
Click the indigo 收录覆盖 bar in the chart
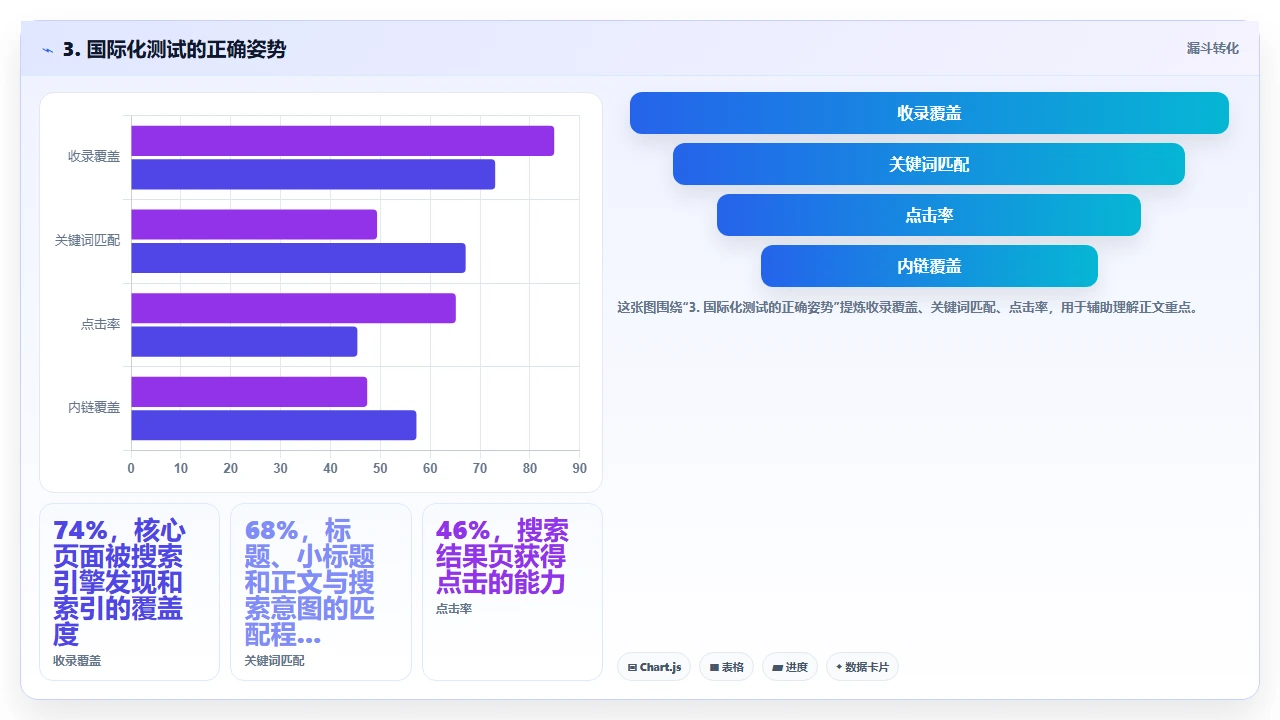(313, 174)
